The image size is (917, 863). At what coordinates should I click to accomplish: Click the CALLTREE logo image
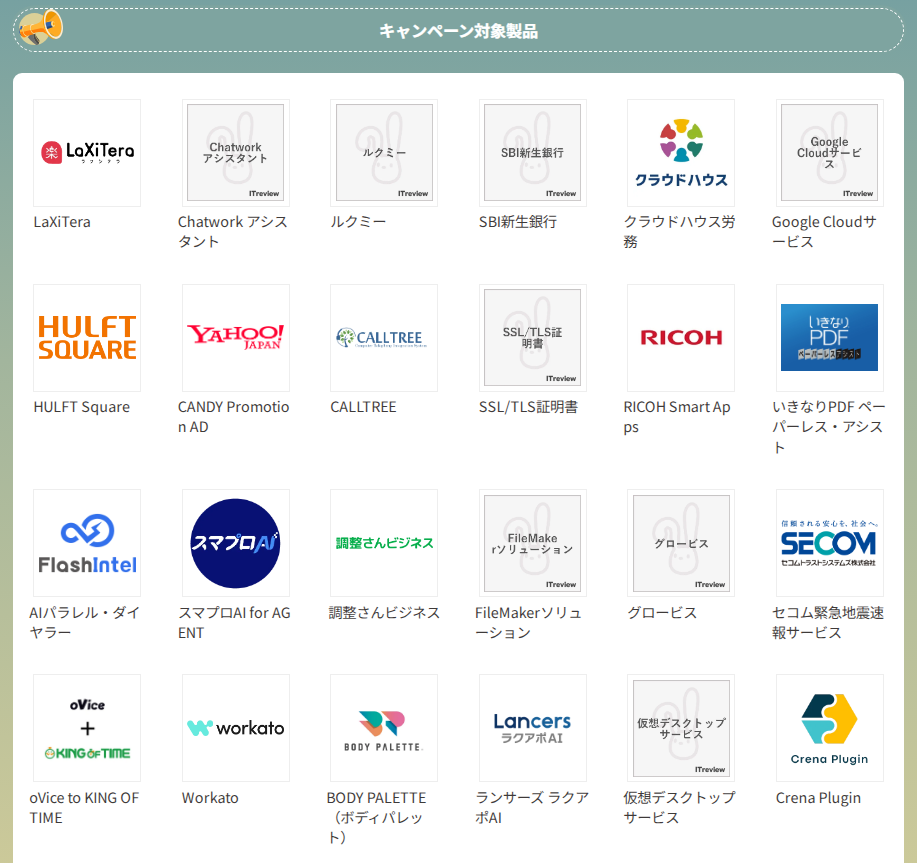(384, 338)
